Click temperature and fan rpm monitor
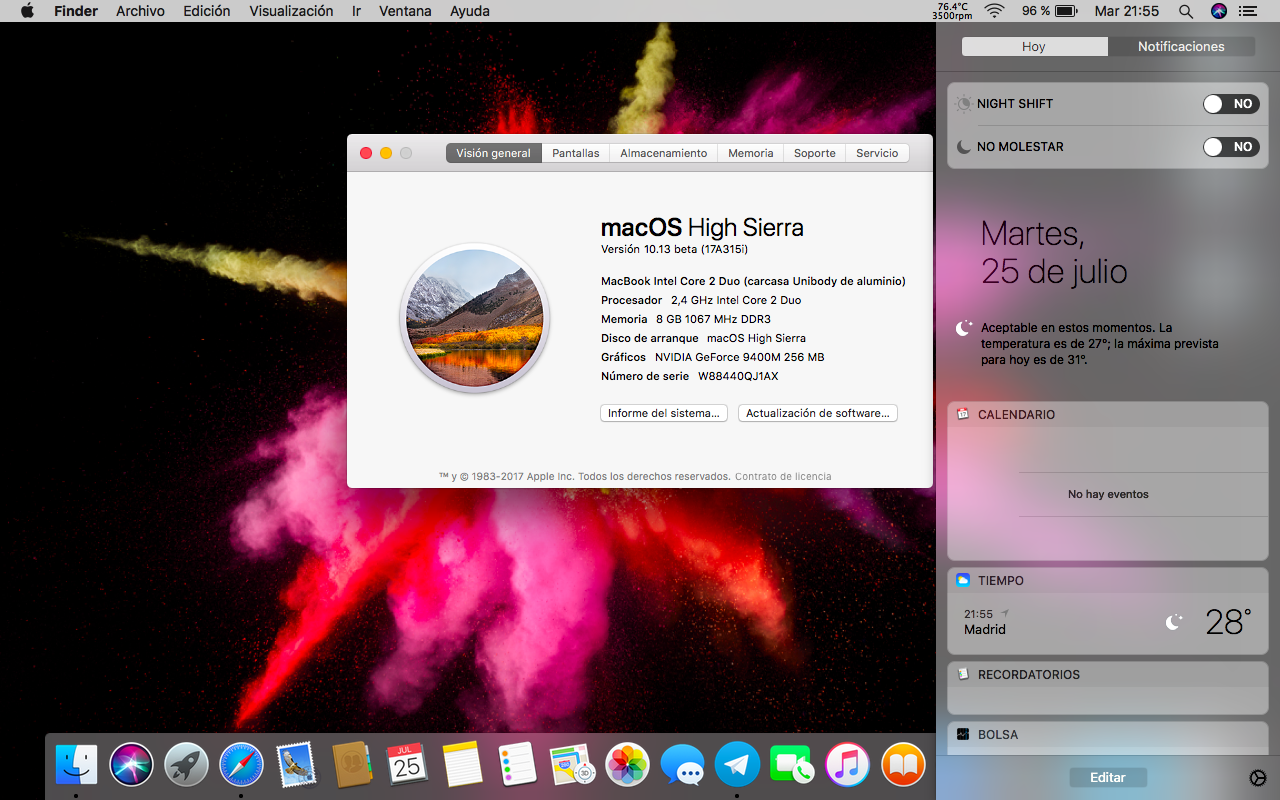 coord(952,11)
